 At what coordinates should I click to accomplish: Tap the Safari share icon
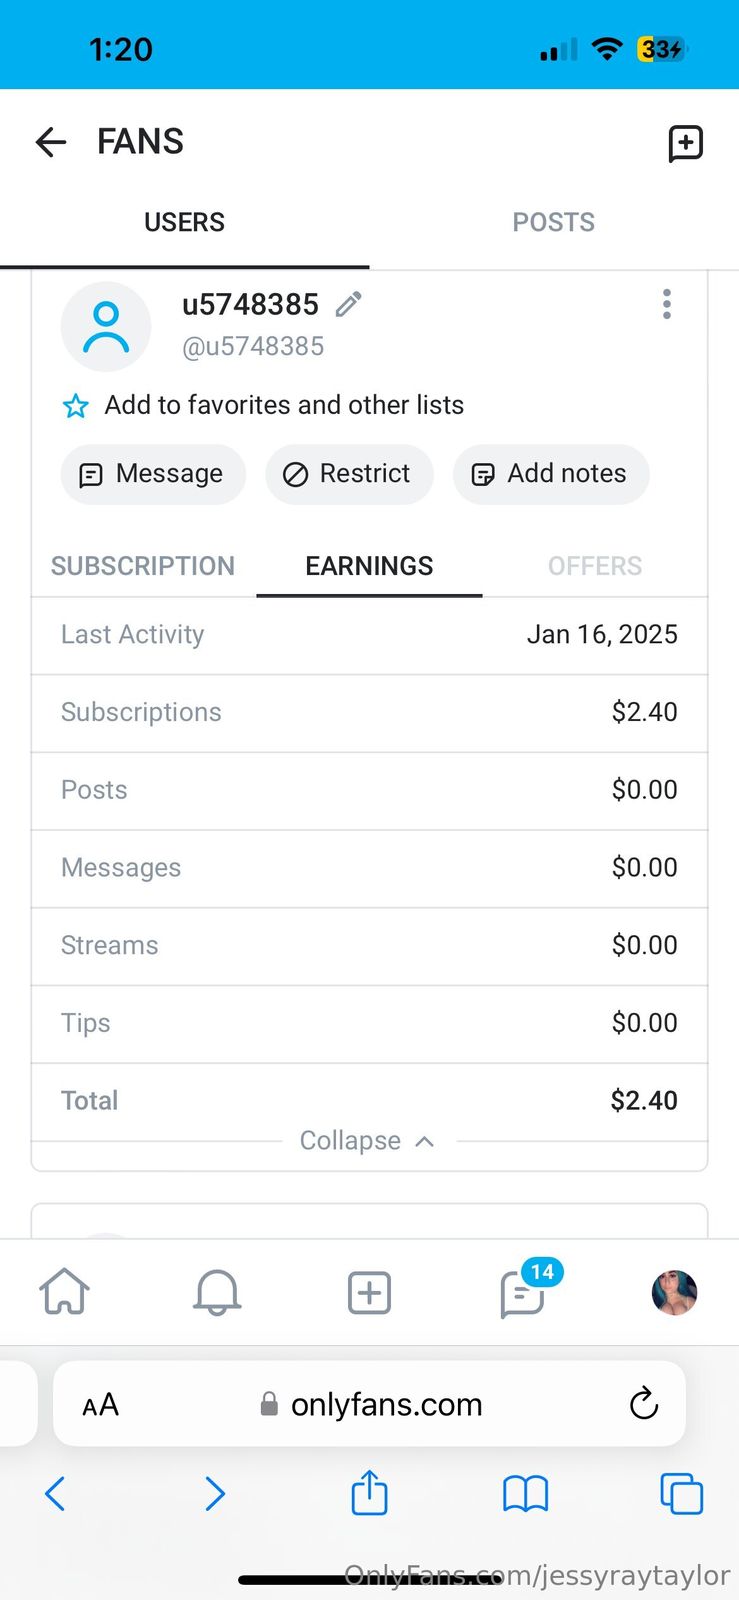(369, 1494)
